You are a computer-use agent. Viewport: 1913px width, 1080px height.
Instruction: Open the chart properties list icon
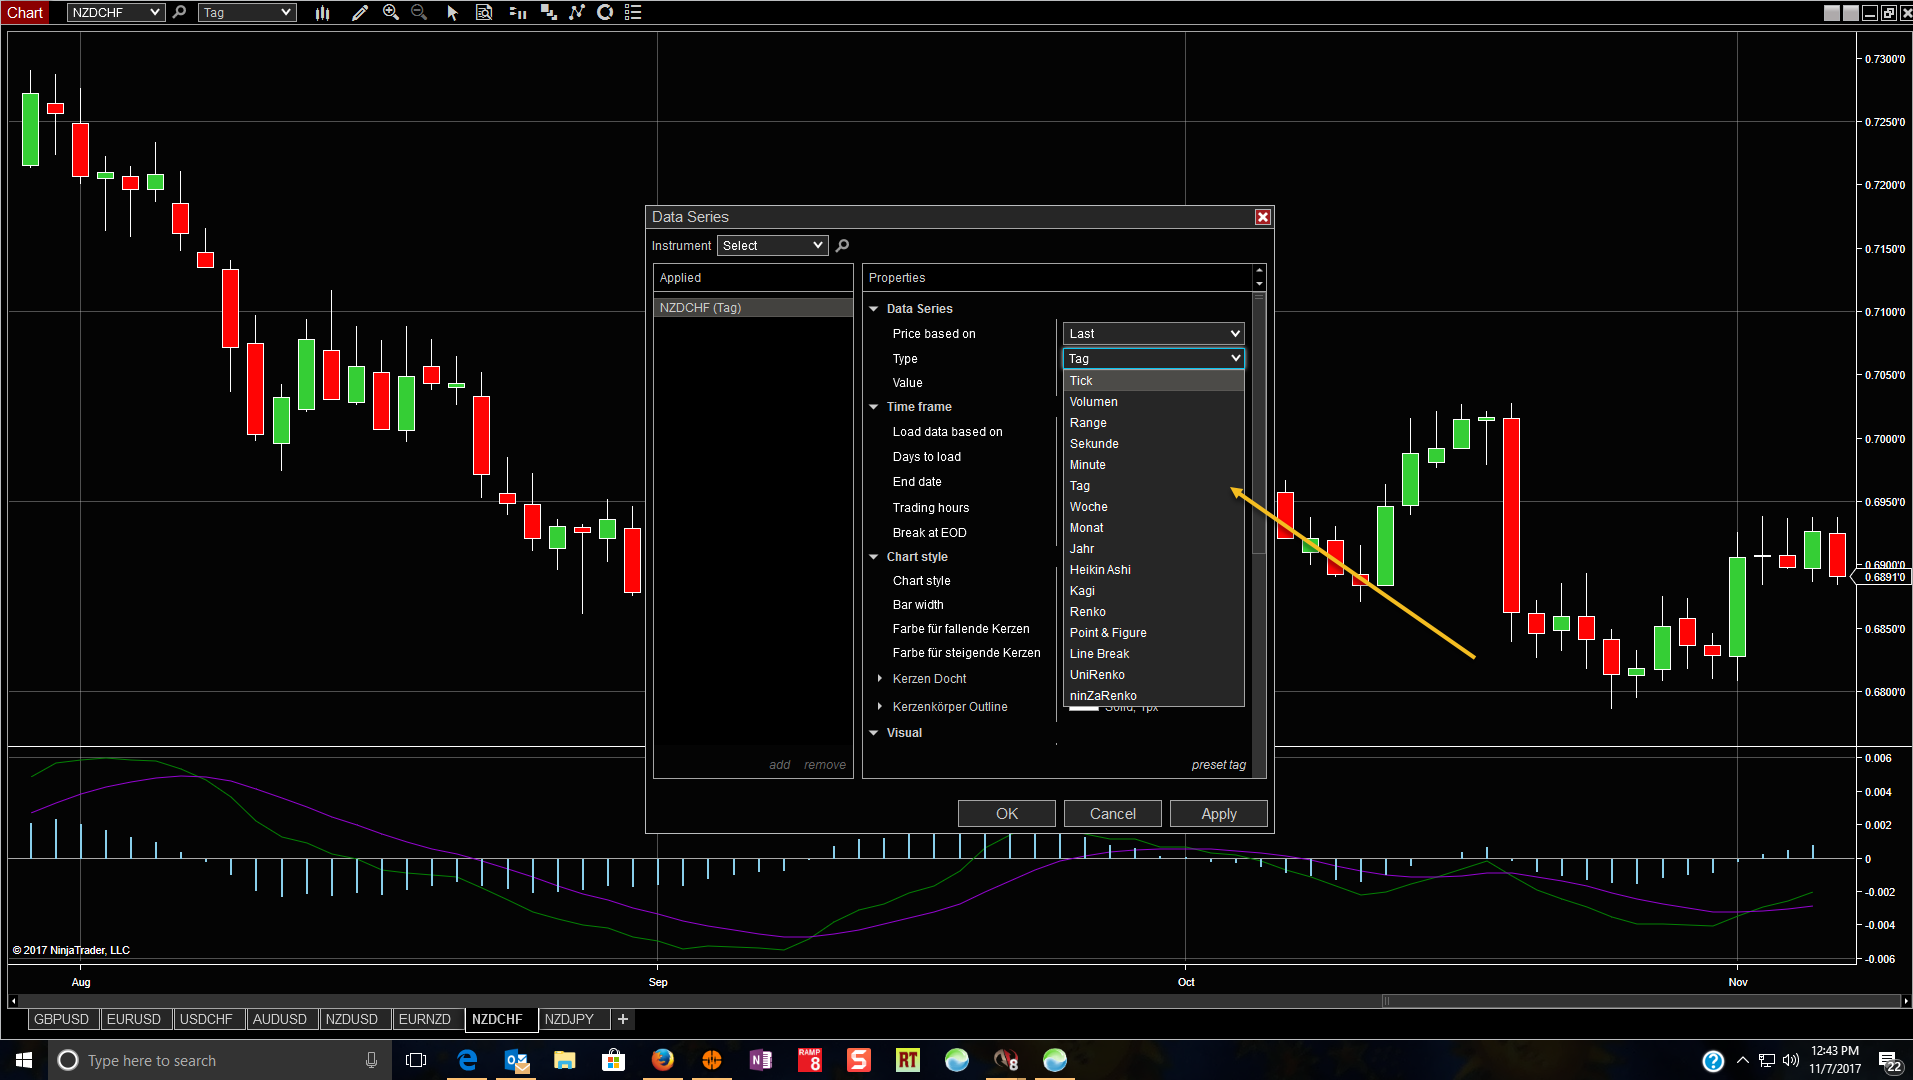pos(633,12)
